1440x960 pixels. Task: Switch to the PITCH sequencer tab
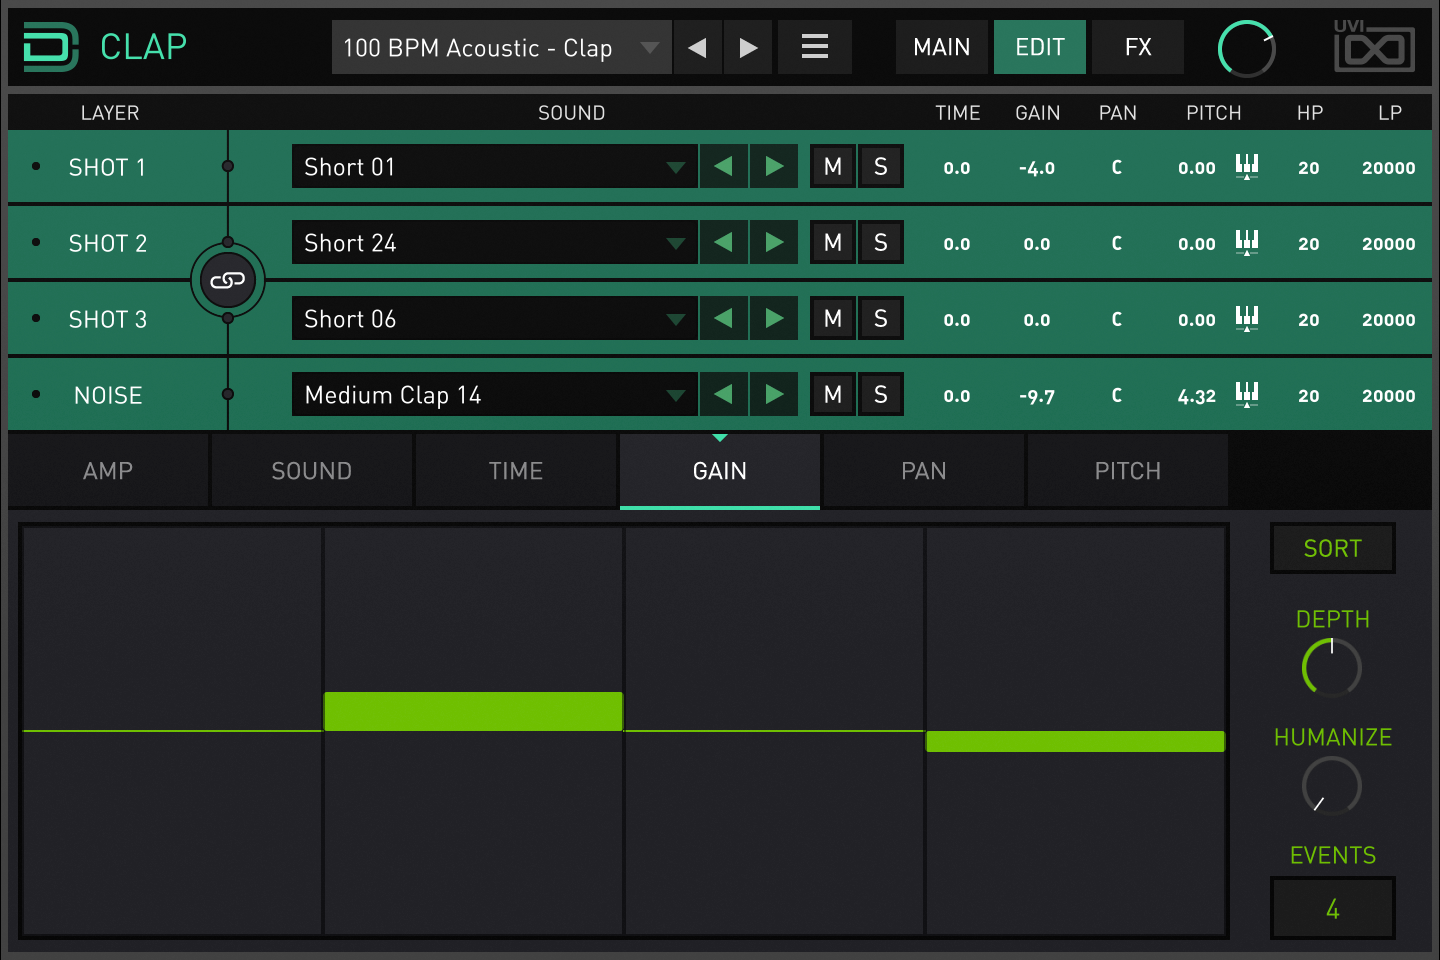click(x=1127, y=471)
